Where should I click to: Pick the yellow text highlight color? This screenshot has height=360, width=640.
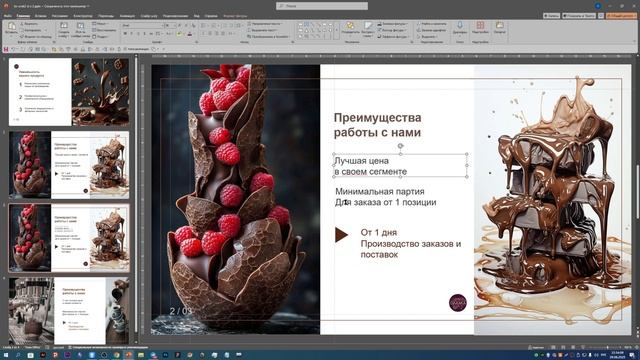[179, 34]
